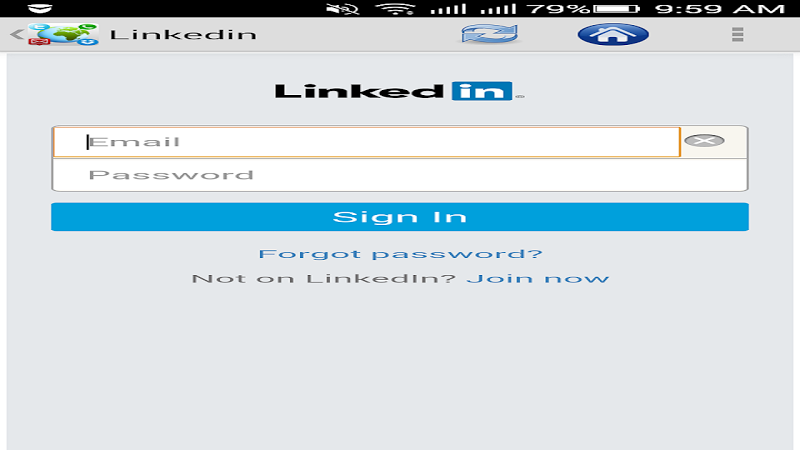Tap the first signal strength bars
800x450 pixels.
448,9
